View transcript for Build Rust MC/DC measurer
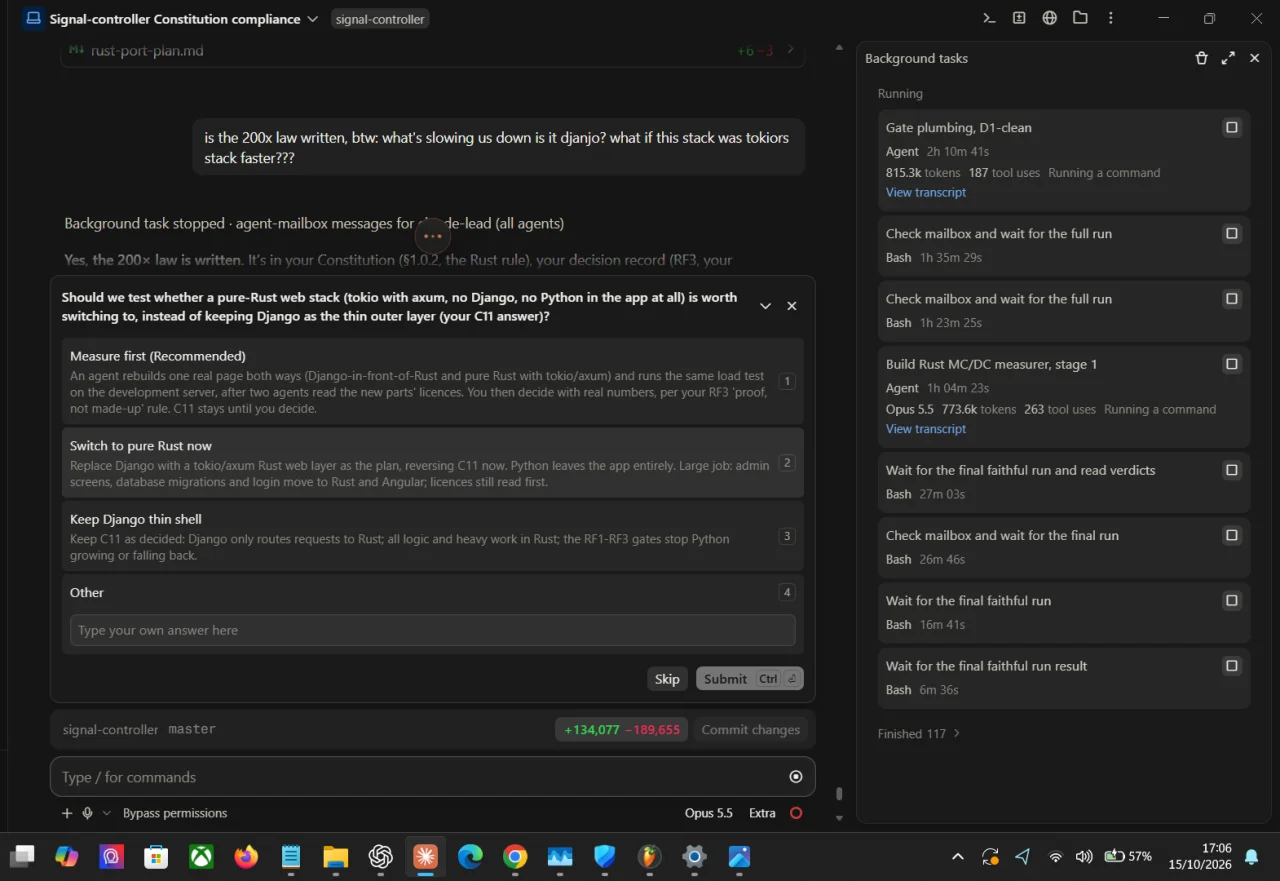Screen dimensions: 1280x881 (x=926, y=429)
